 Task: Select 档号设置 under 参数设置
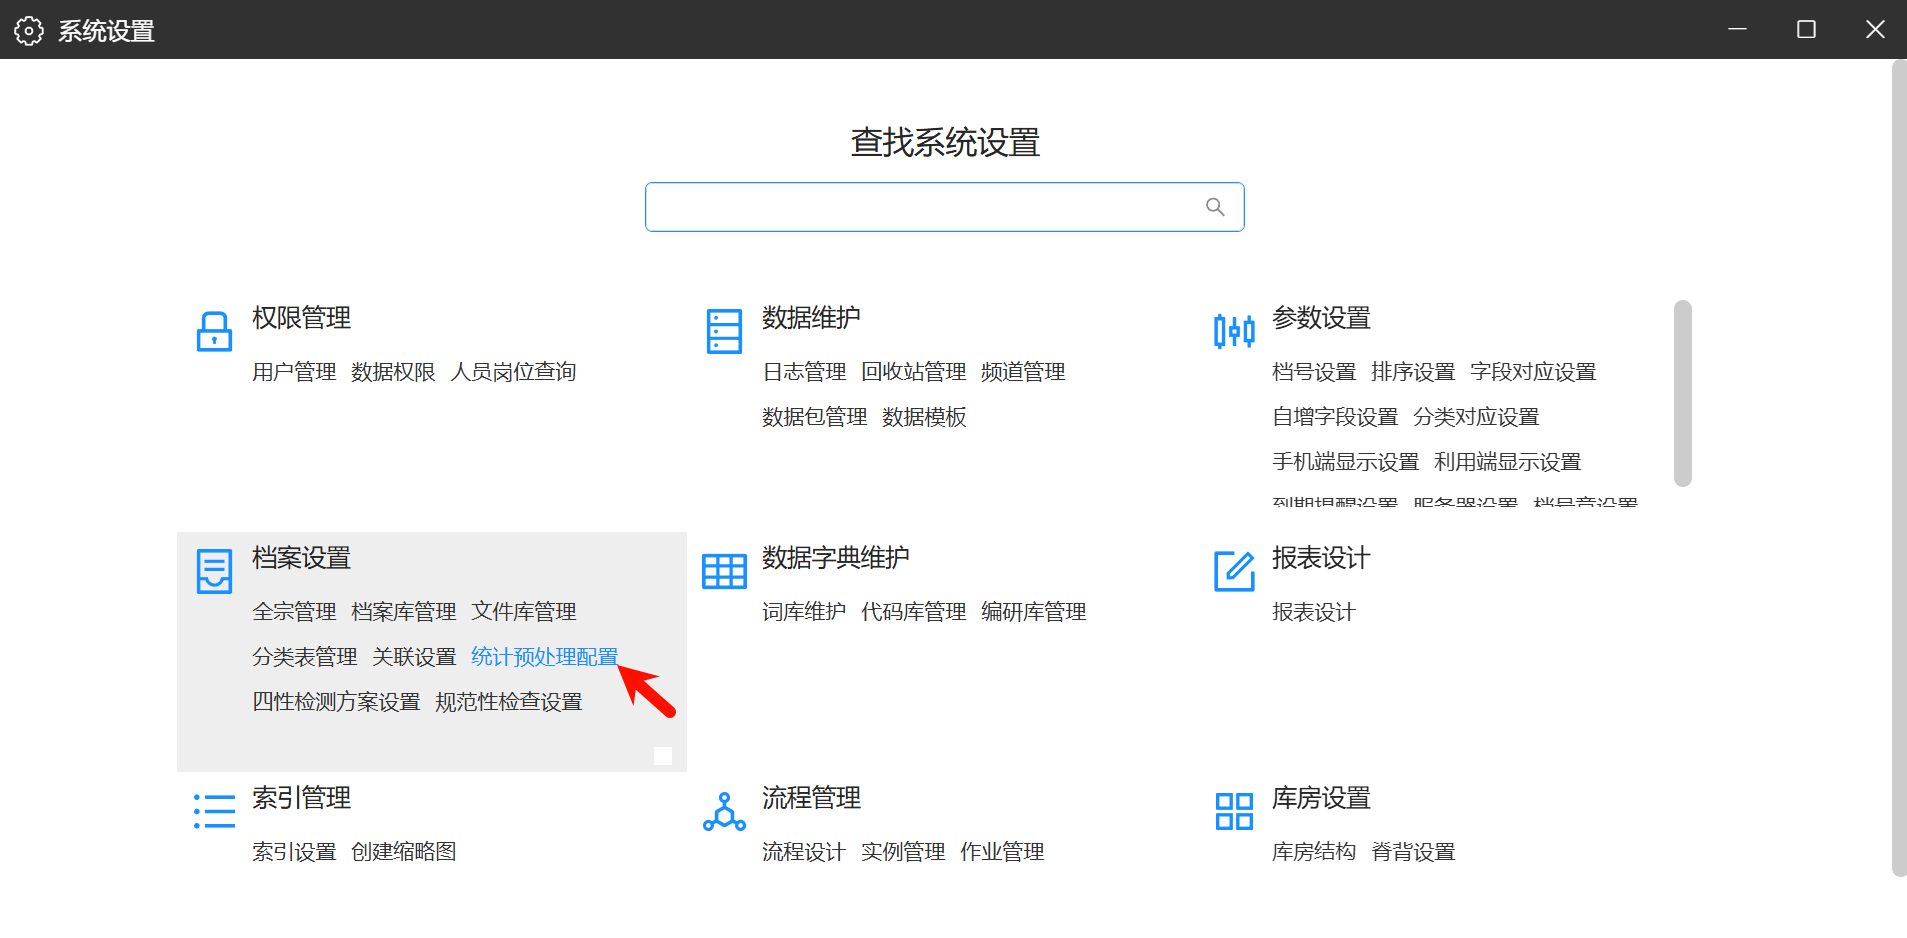pos(1314,372)
